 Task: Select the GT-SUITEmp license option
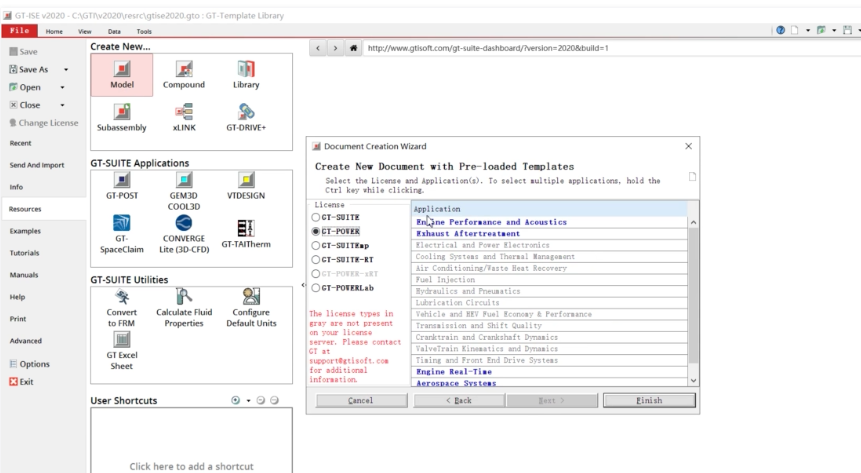point(340,246)
